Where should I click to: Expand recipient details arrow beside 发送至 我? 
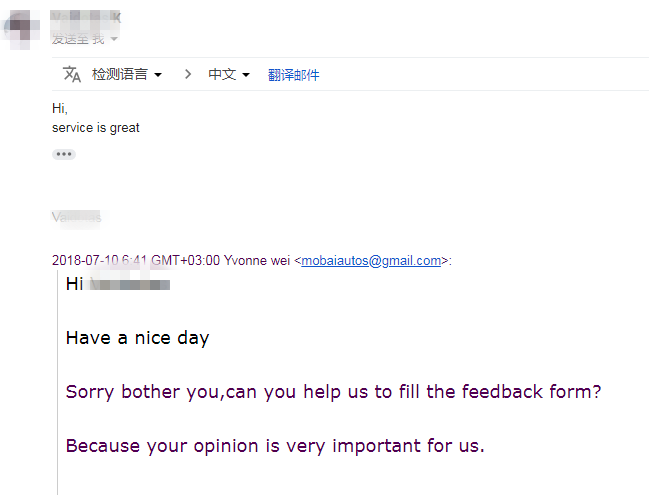(114, 39)
